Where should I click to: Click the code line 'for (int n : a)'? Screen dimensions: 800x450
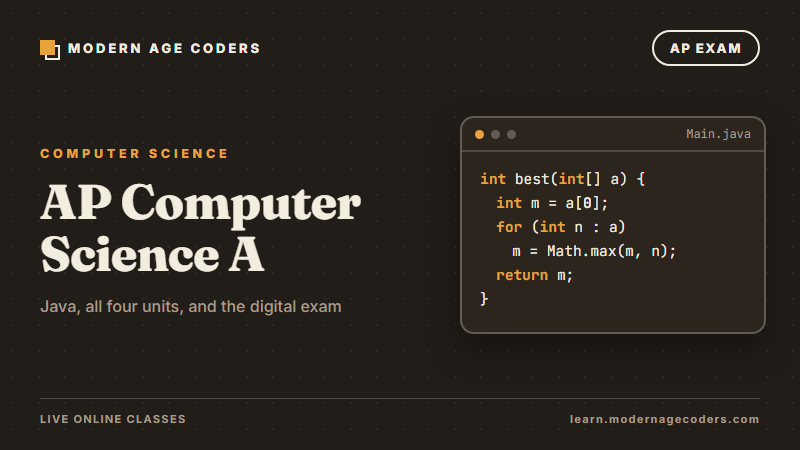[x=561, y=227]
